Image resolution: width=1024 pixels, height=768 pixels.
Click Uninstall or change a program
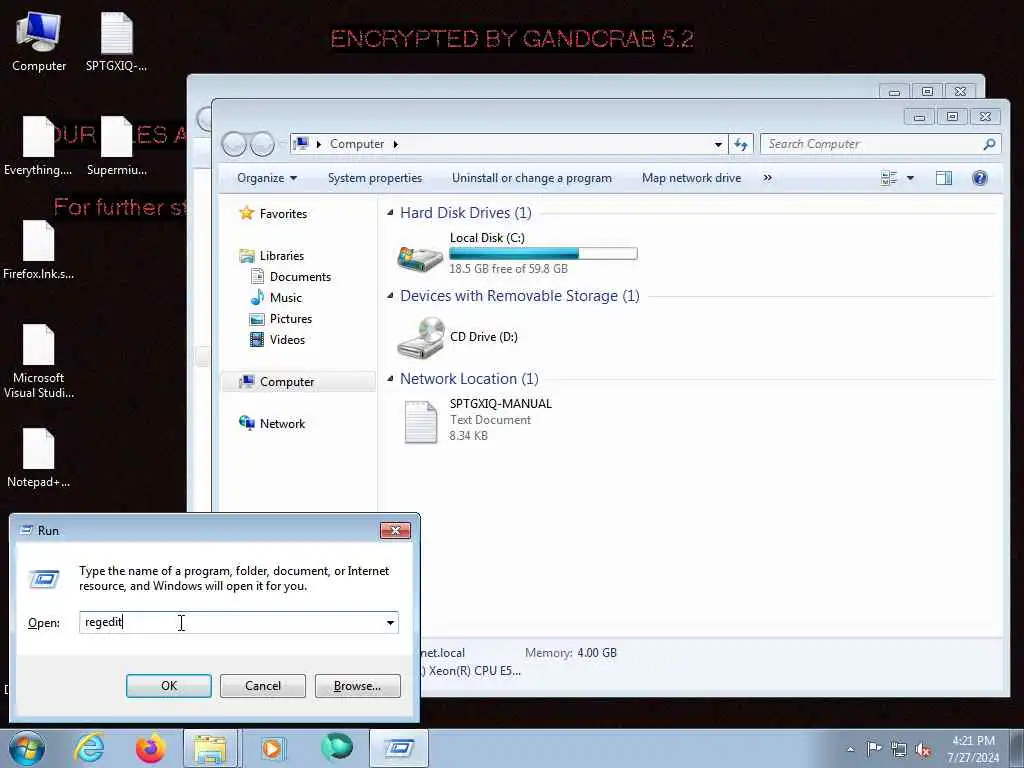click(x=532, y=178)
